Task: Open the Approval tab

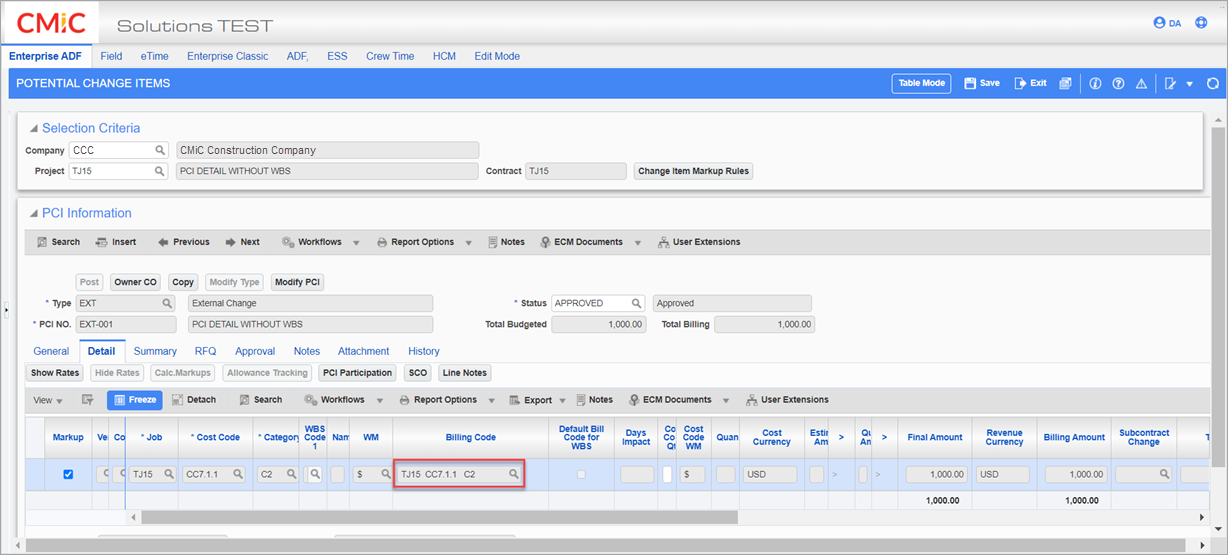Action: 255,351
